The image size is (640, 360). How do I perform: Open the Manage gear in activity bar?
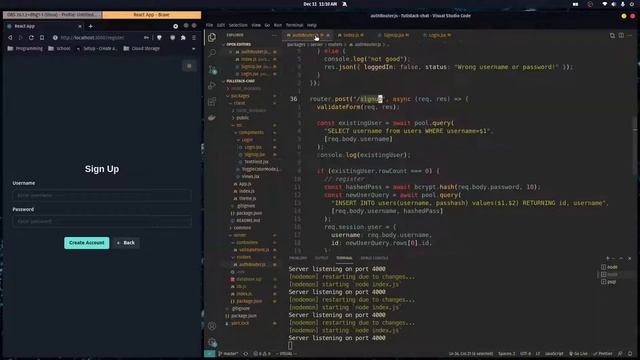tap(212, 342)
